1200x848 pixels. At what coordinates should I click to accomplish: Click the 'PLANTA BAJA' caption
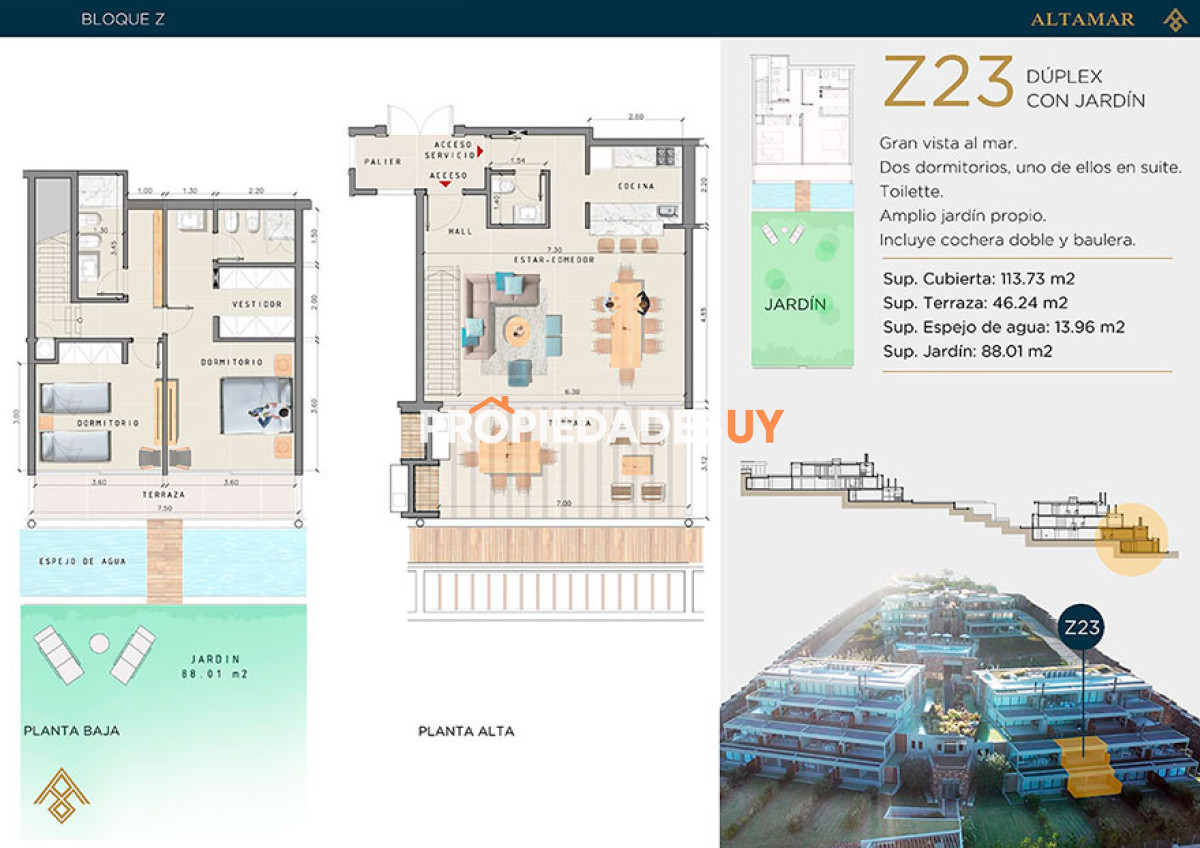(x=72, y=731)
